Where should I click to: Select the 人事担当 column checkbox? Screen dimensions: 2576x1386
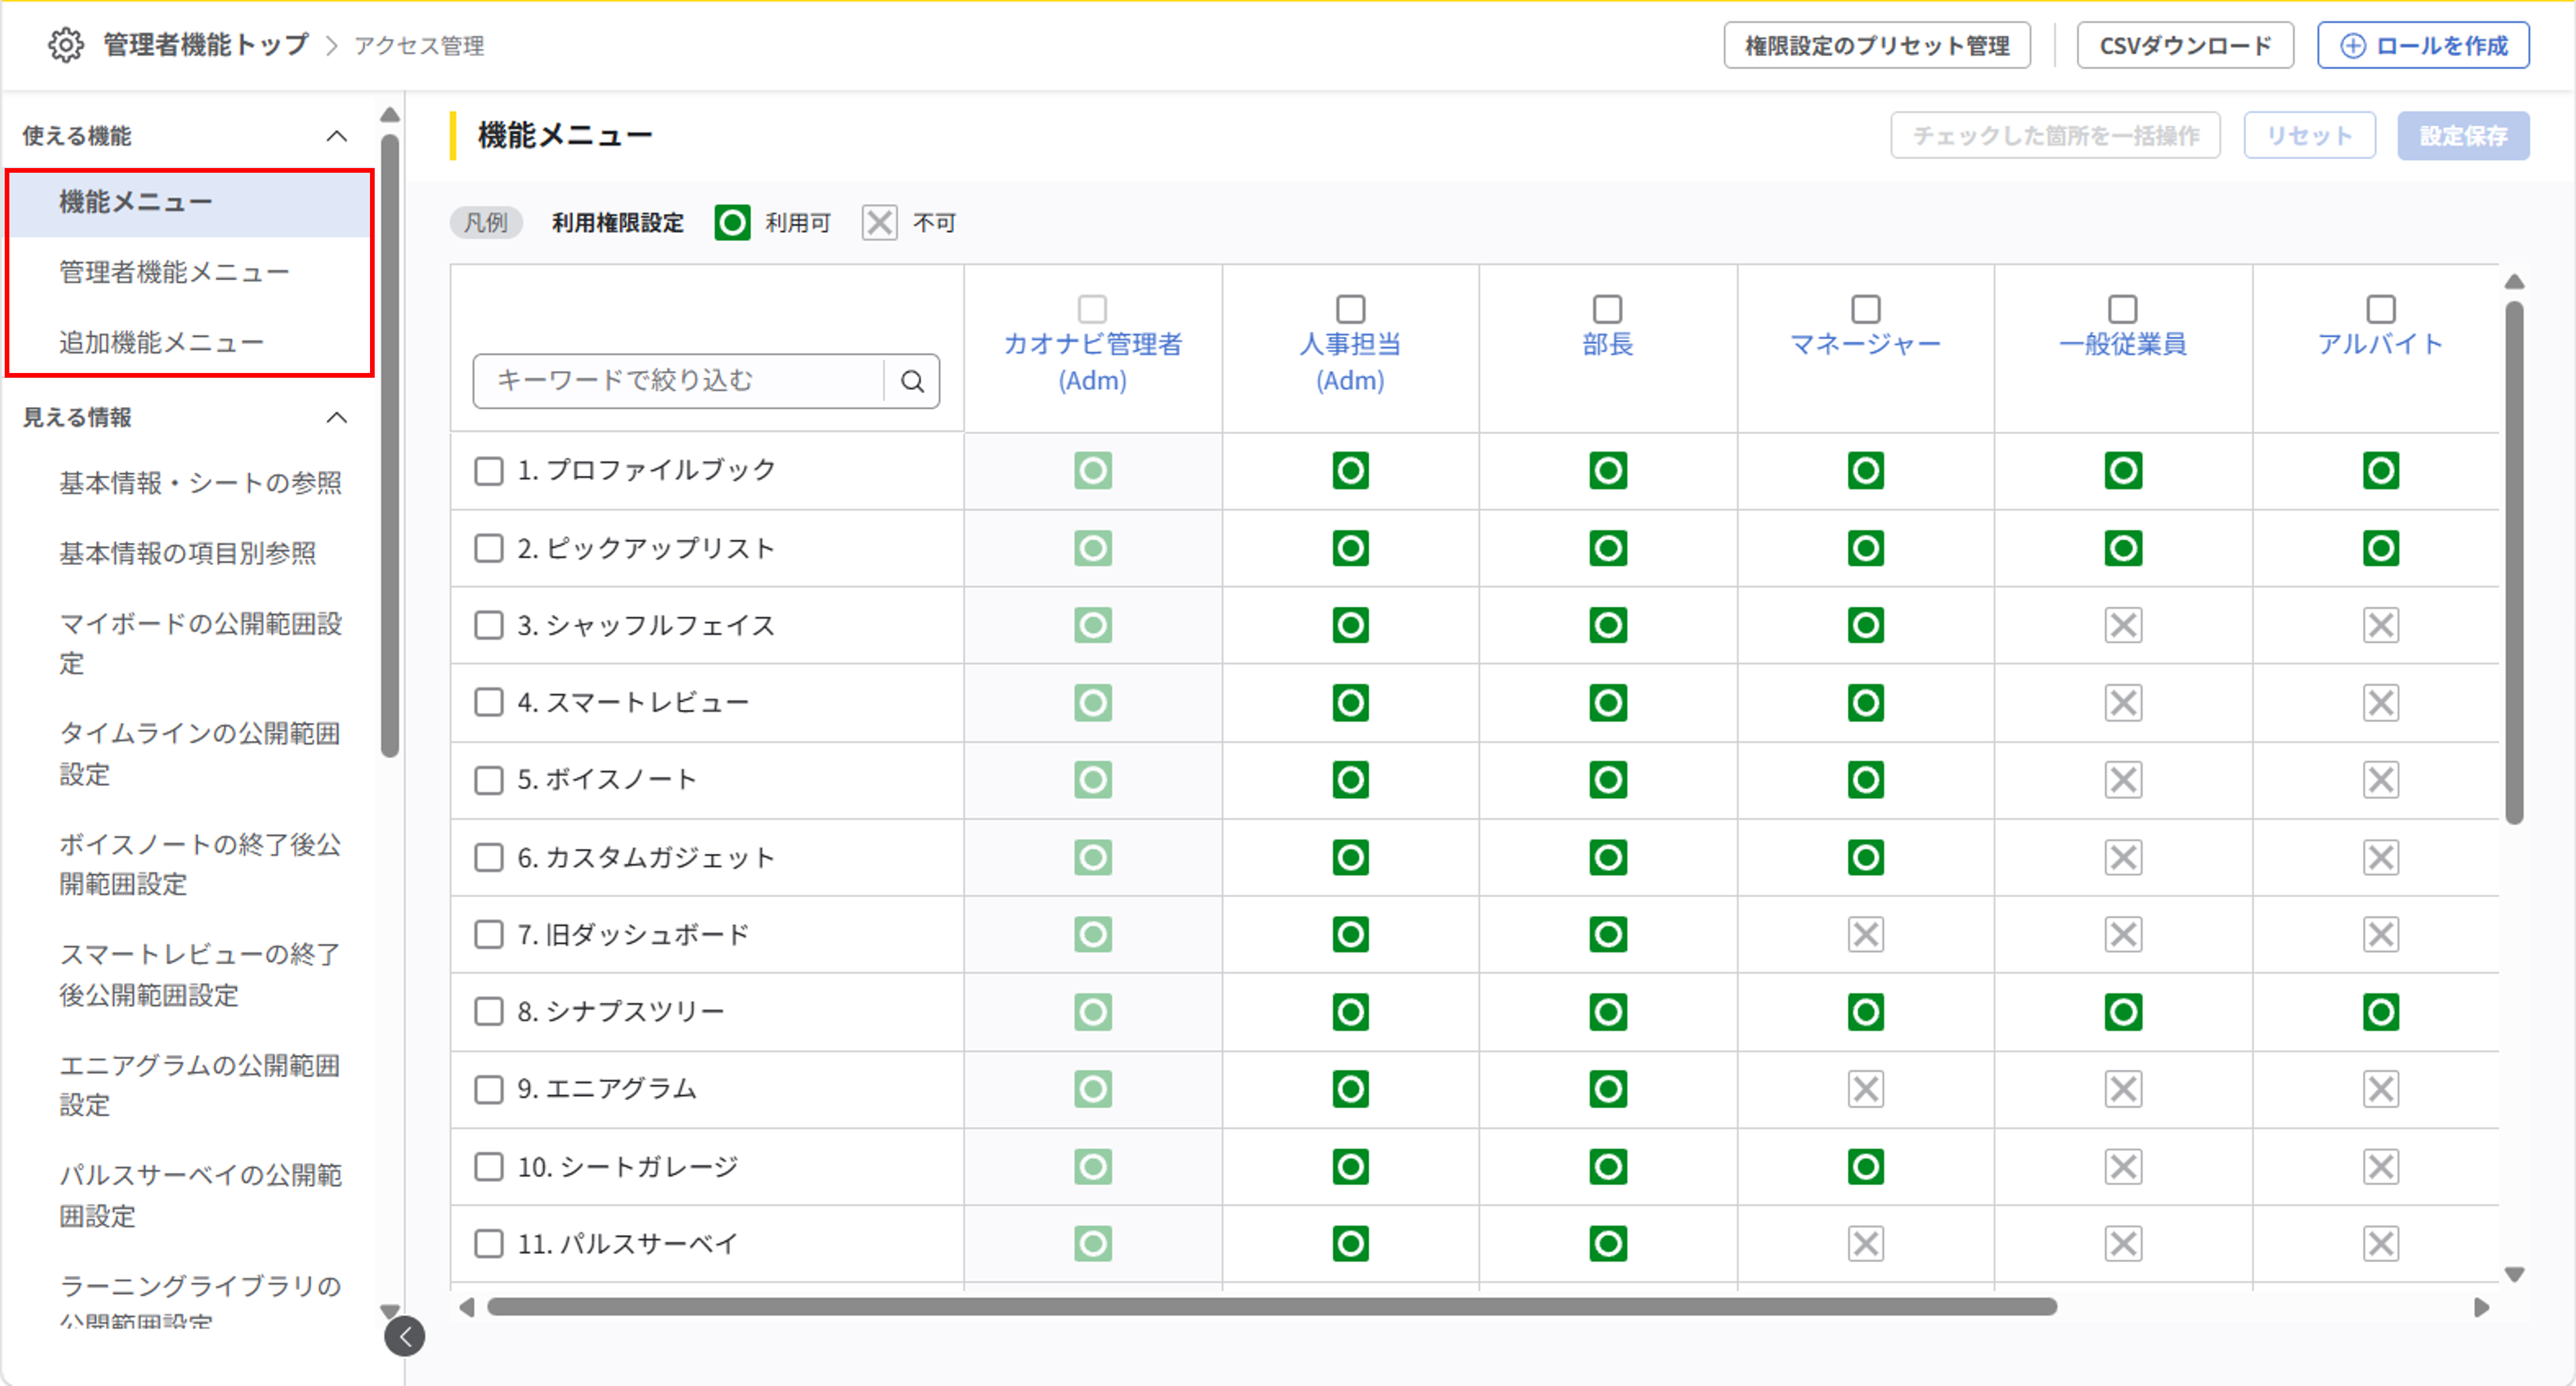1350,308
